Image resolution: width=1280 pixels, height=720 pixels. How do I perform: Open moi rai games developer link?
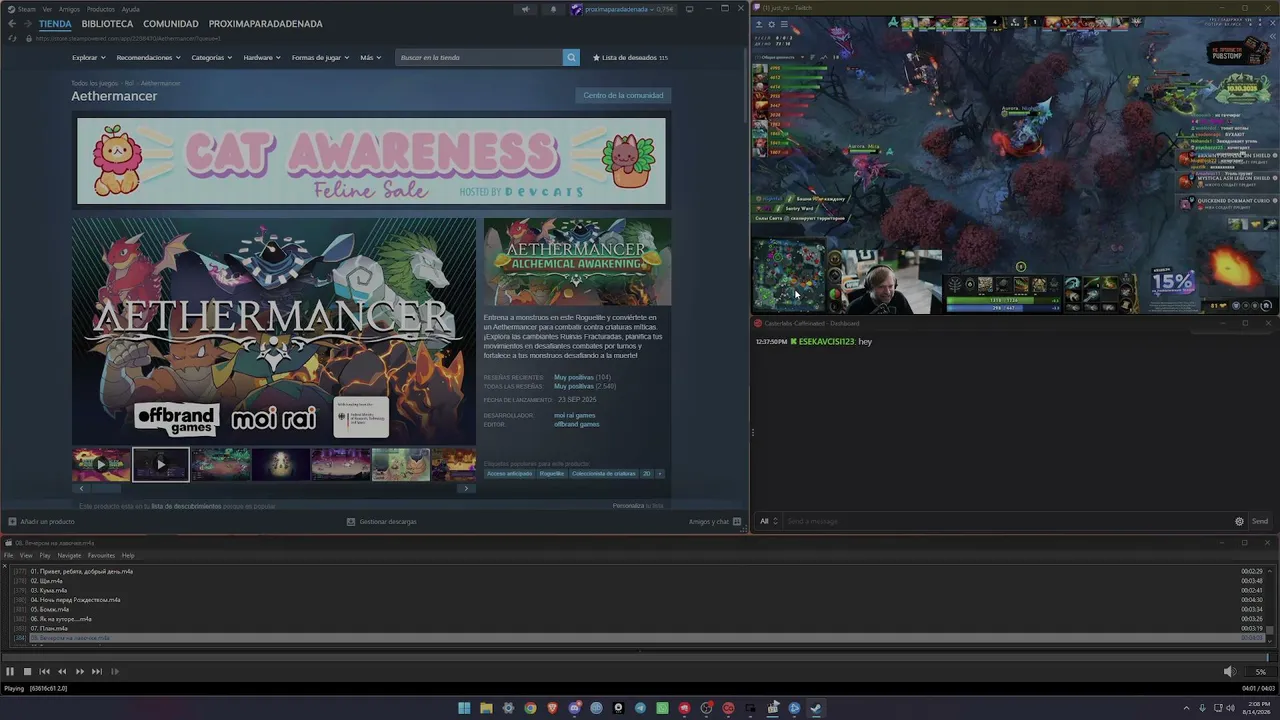pos(575,415)
